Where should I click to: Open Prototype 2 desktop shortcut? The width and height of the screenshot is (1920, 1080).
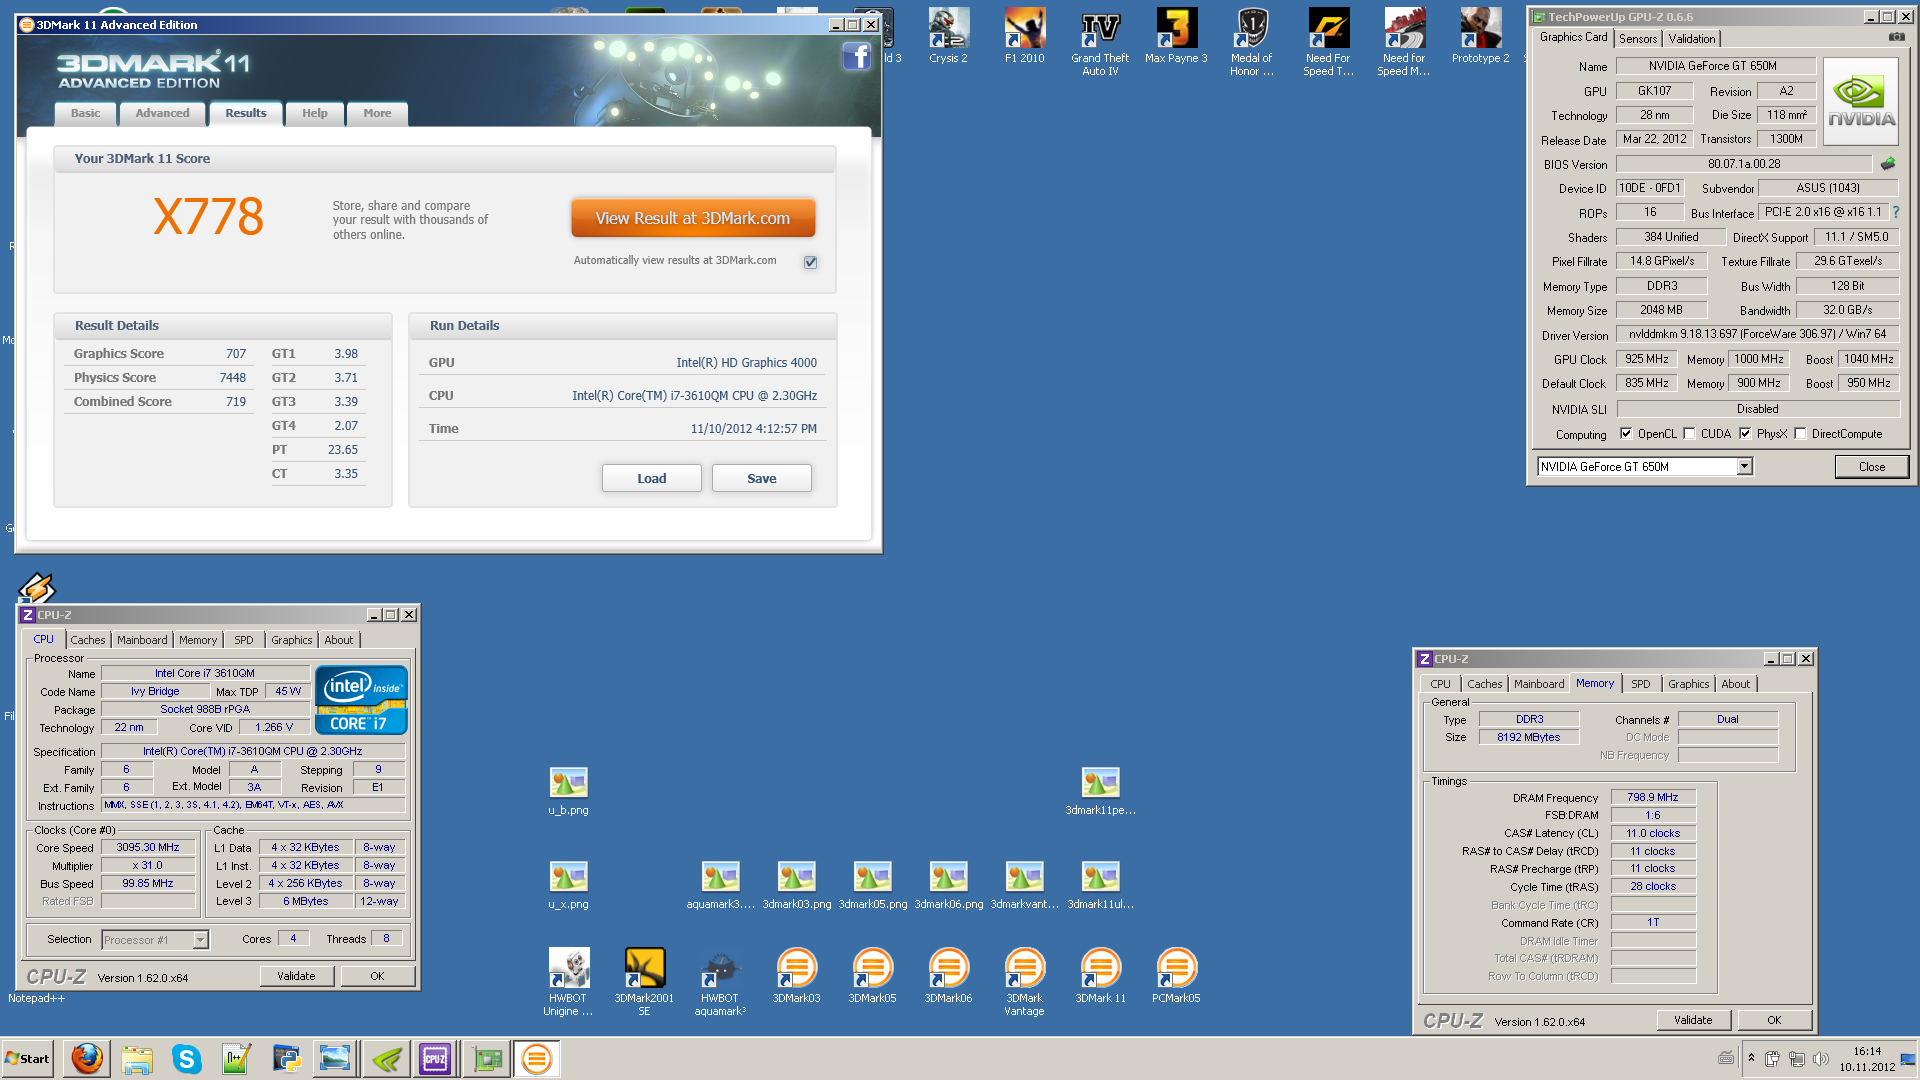[1480, 37]
